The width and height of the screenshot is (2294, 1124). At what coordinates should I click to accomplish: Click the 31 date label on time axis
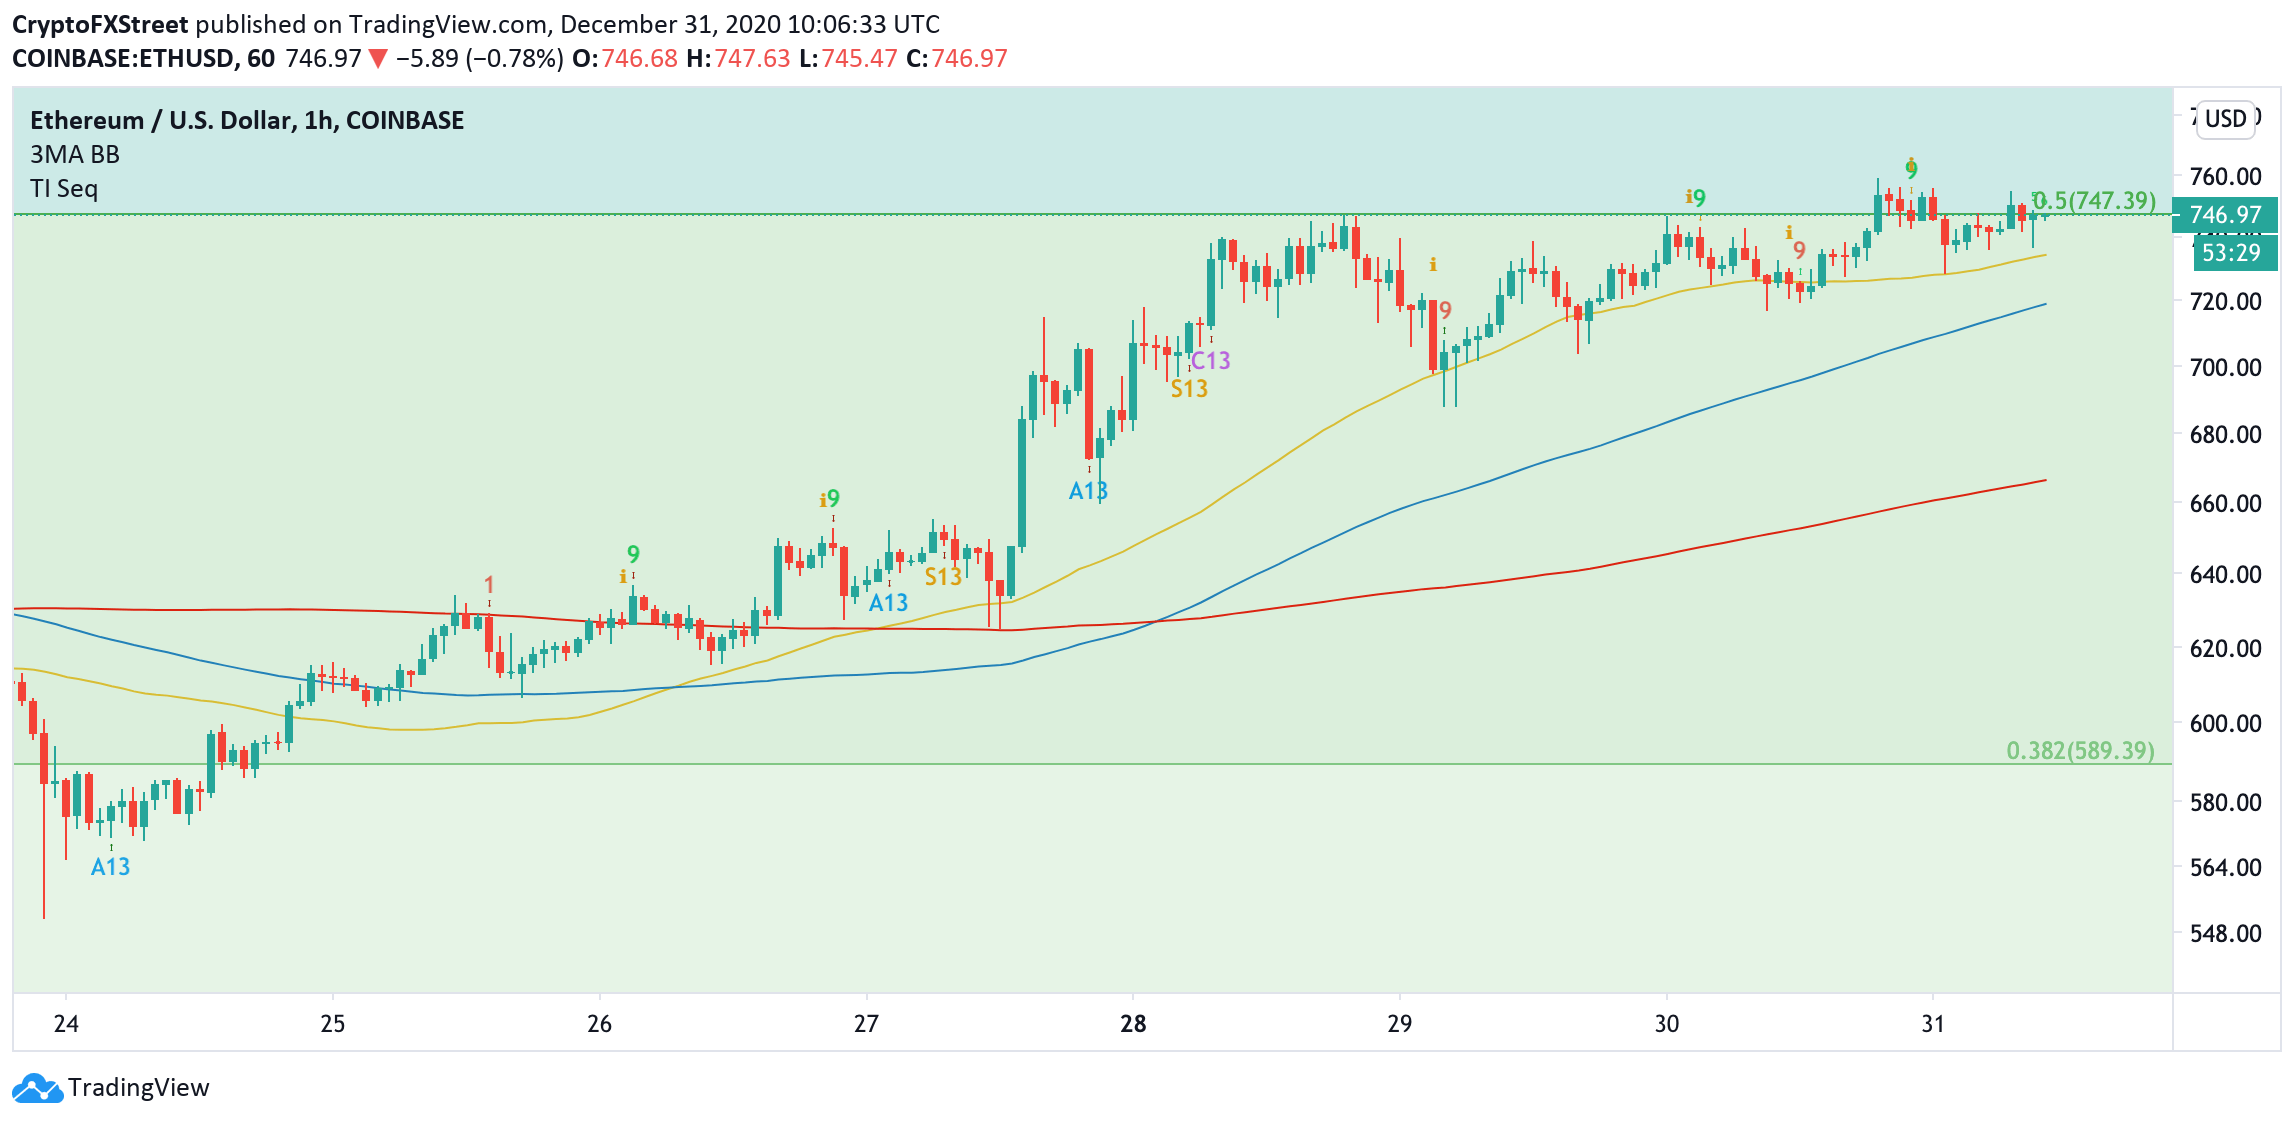click(1933, 1023)
